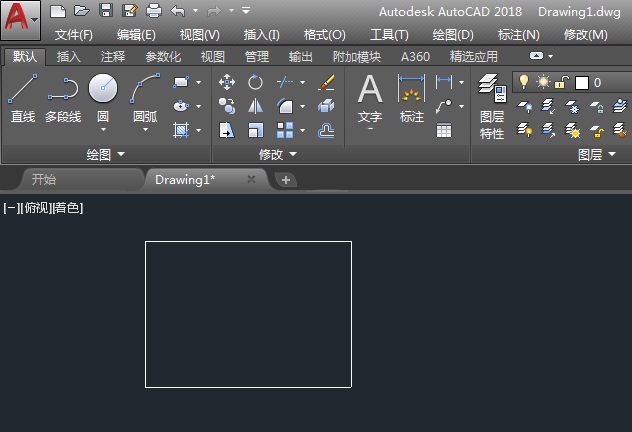Click the Offset tool icon
Image resolution: width=632 pixels, height=432 pixels.
326,131
